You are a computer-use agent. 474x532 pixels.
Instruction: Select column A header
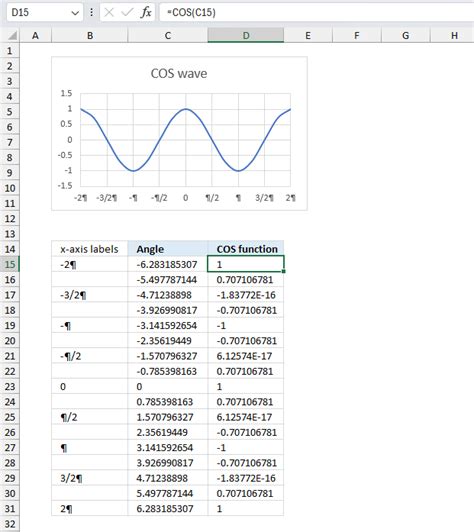pos(35,35)
